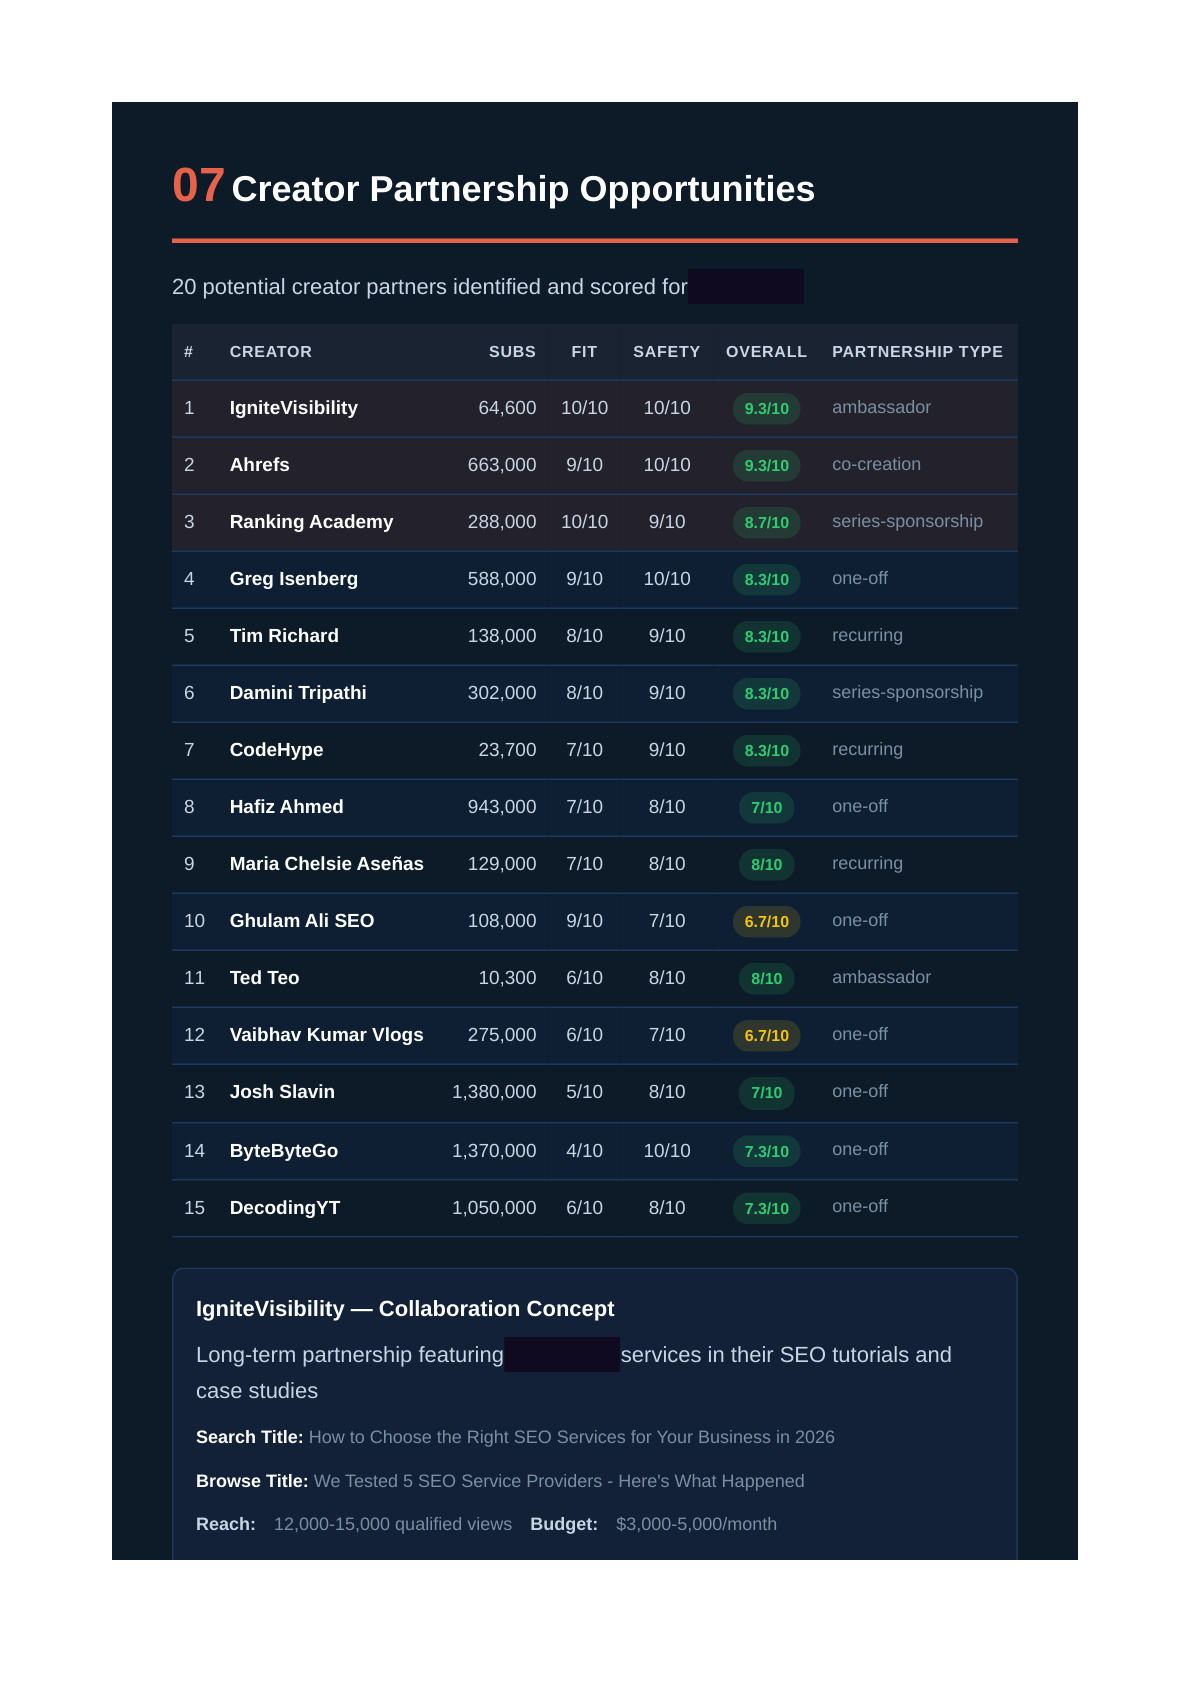Click the PARTNERSHIP TYPE column header

pyautogui.click(x=917, y=352)
